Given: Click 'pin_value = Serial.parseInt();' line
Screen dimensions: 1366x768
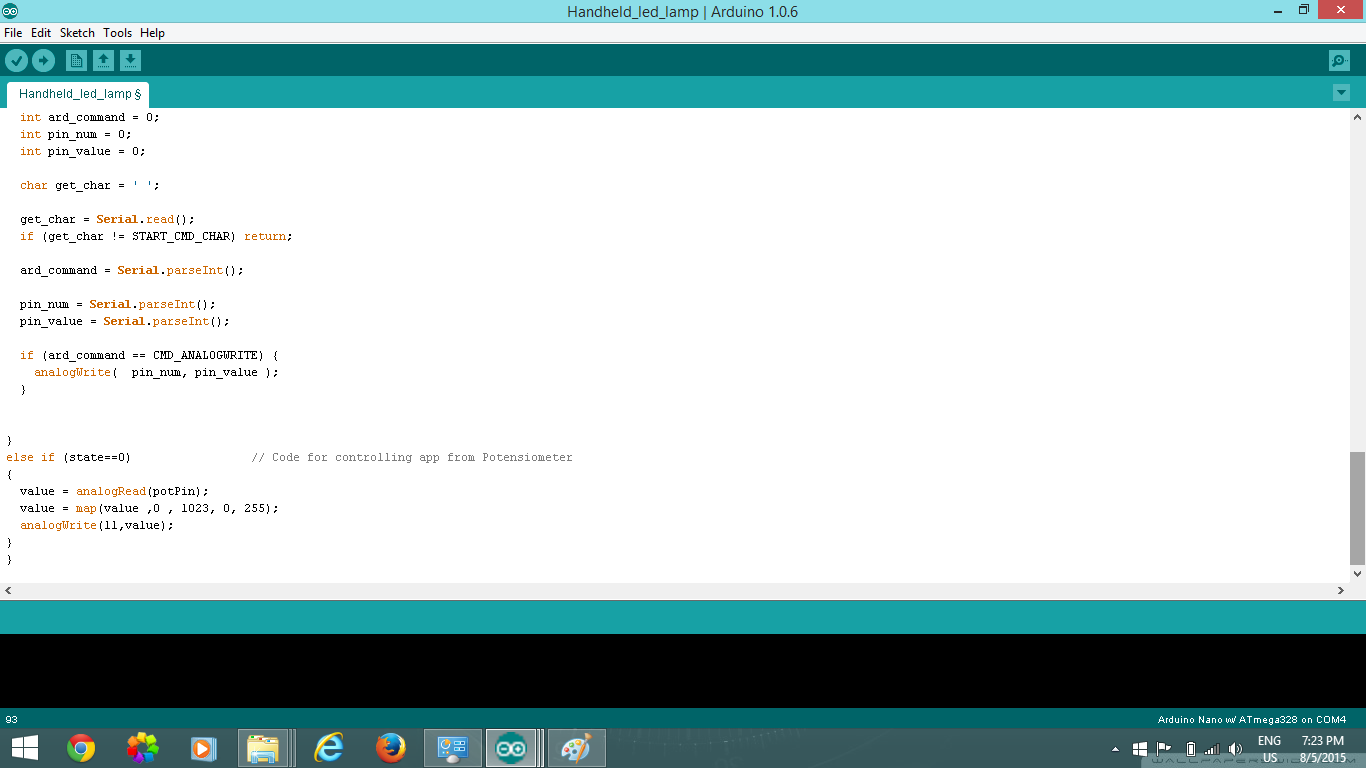Looking at the screenshot, I should (x=125, y=321).
